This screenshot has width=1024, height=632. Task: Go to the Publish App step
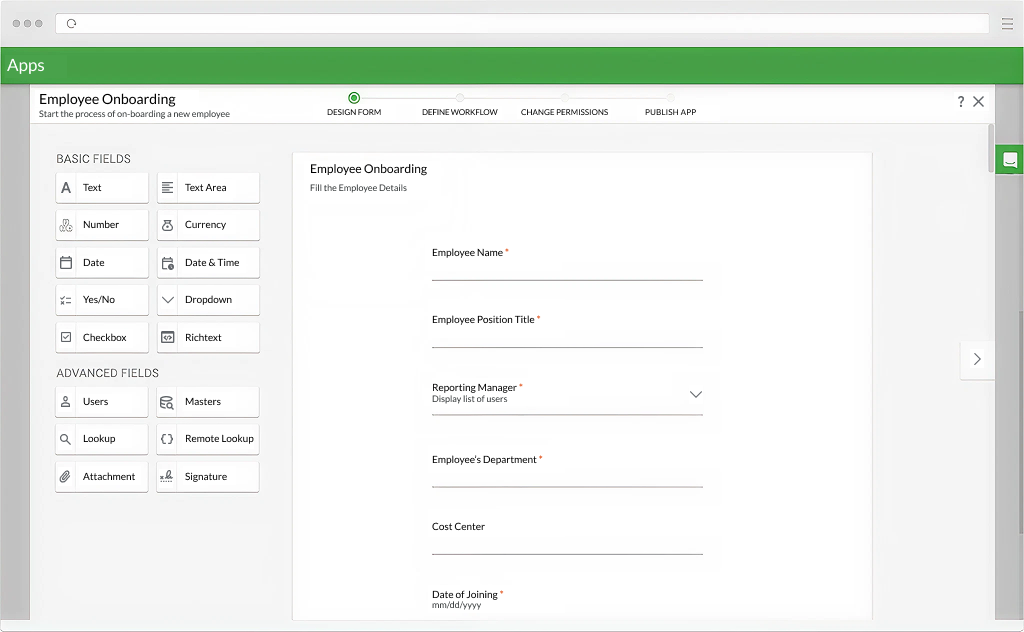[671, 112]
